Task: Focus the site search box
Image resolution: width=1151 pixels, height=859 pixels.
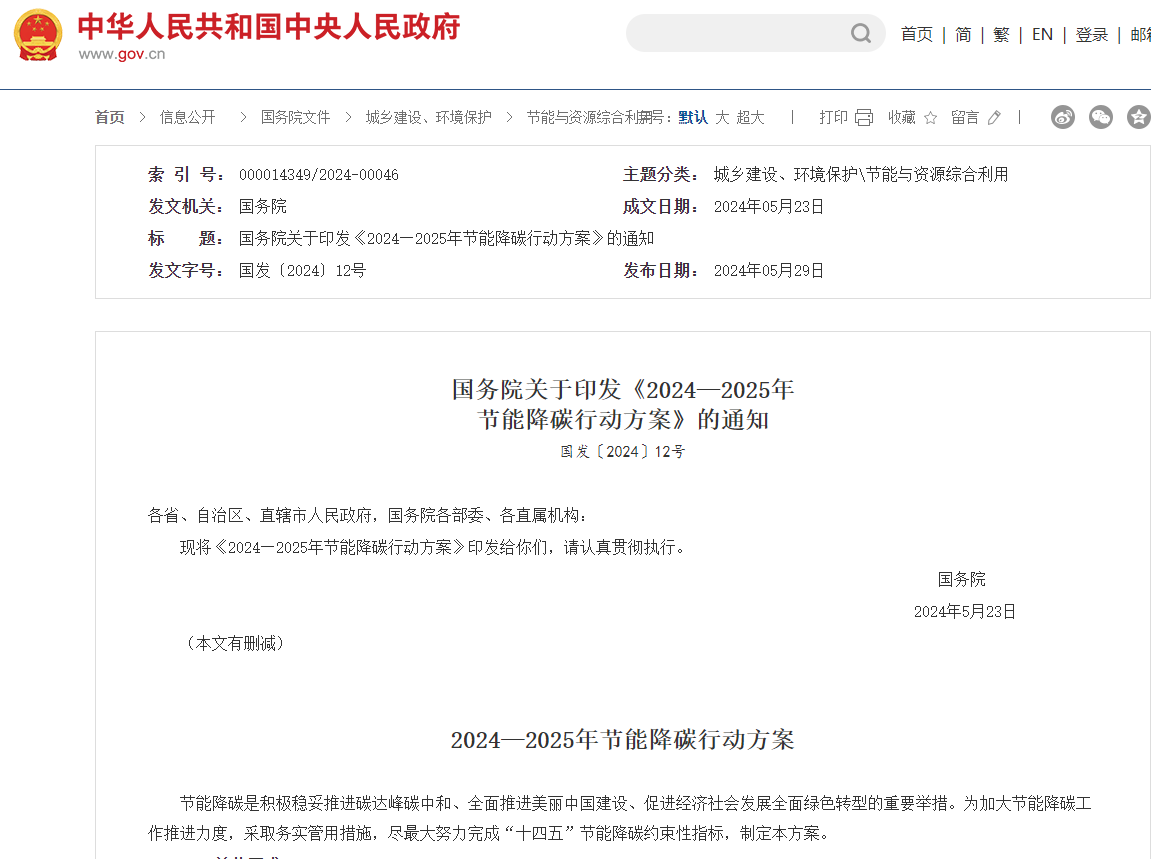Action: coord(755,33)
